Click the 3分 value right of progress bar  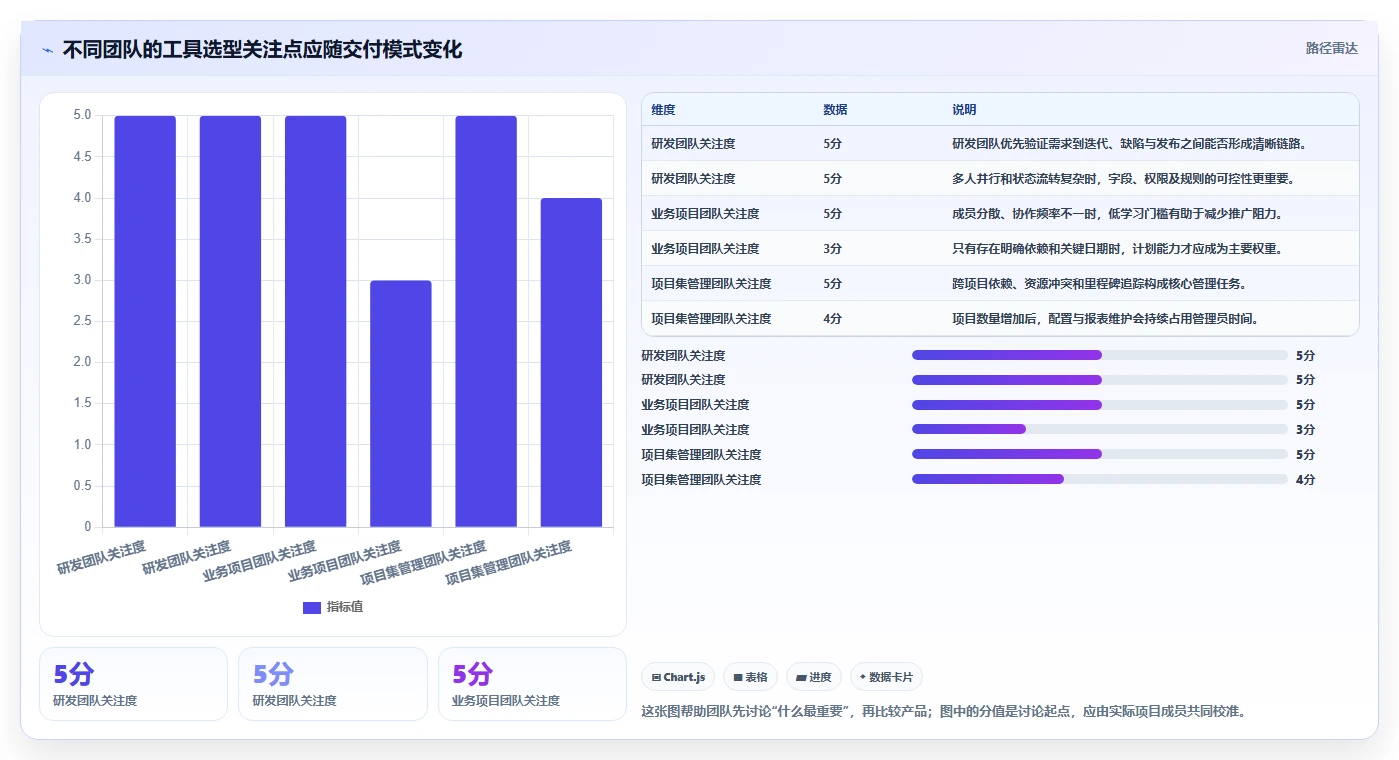(1305, 430)
